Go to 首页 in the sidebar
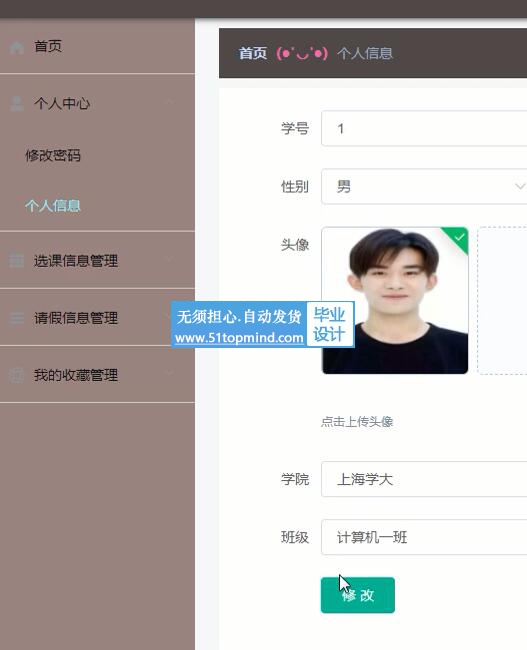The width and height of the screenshot is (527, 650). tap(48, 46)
